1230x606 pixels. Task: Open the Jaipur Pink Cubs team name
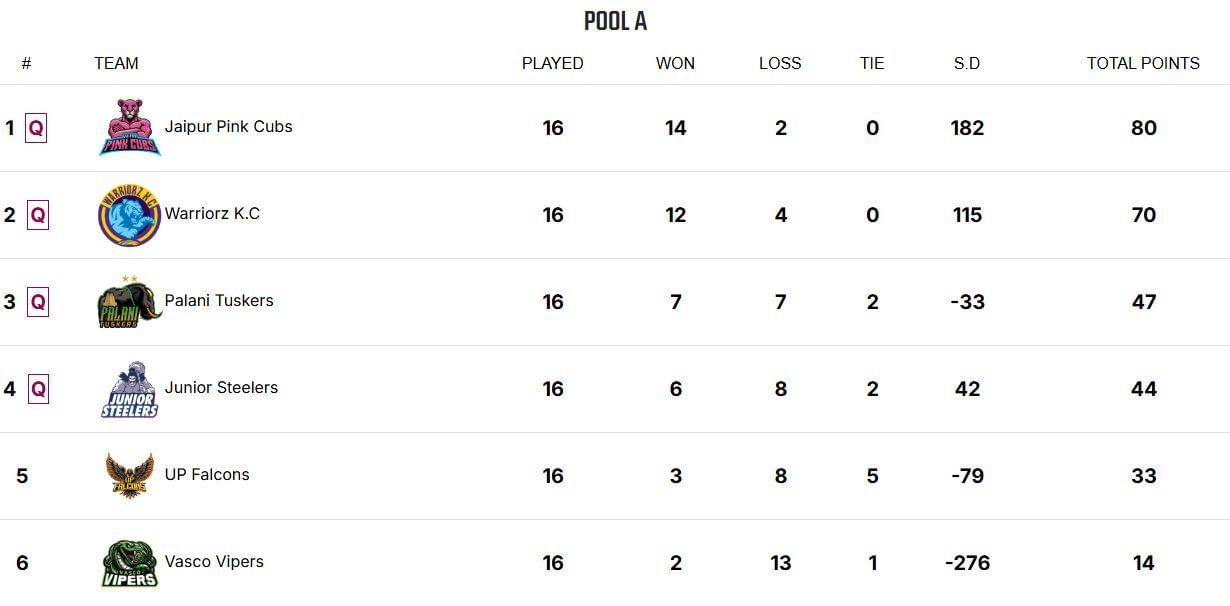228,127
